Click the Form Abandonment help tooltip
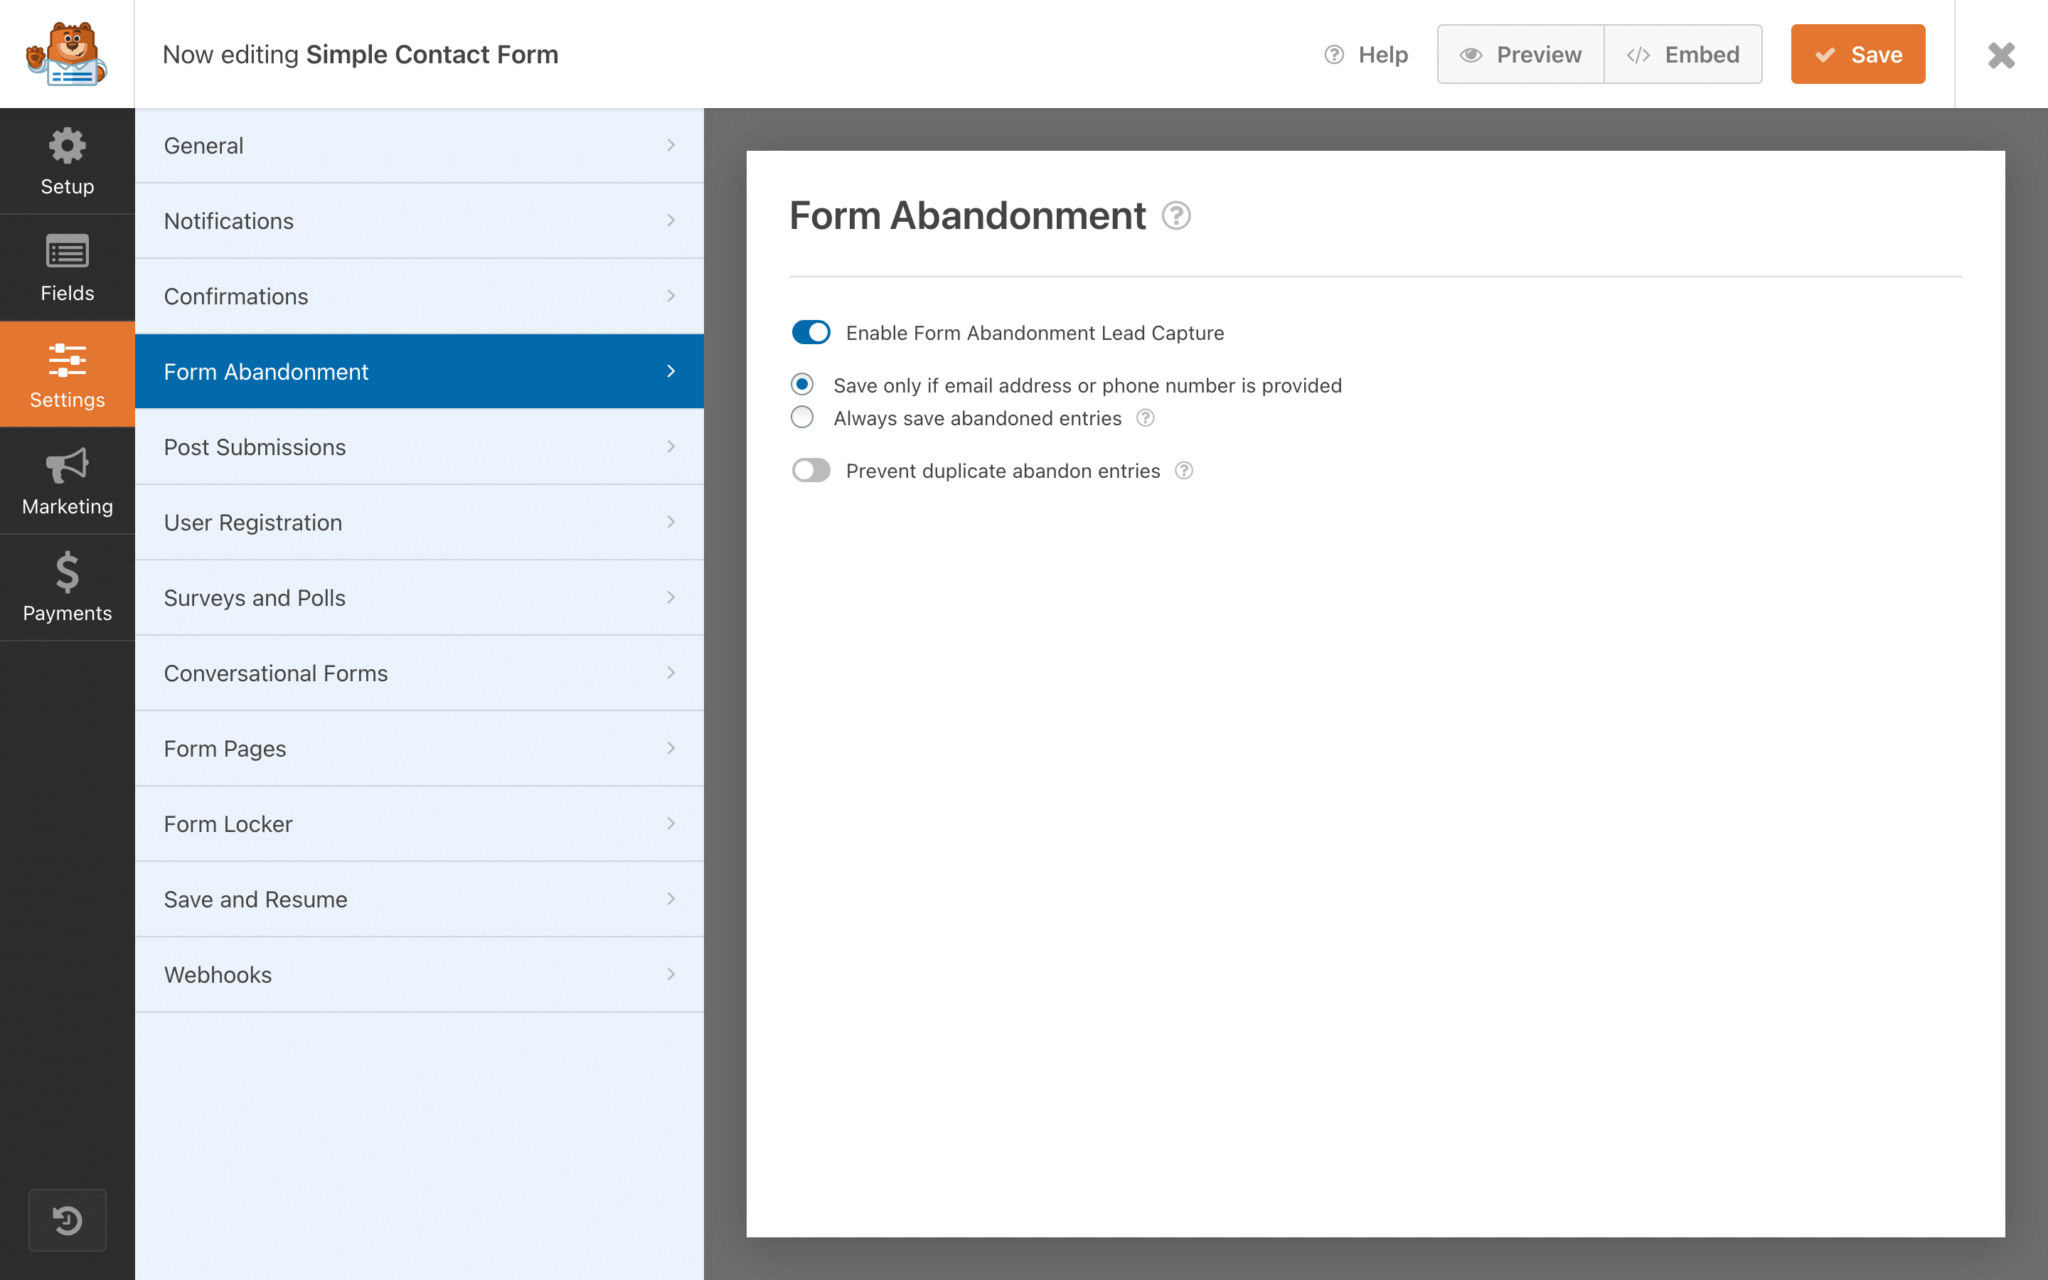 (1177, 216)
